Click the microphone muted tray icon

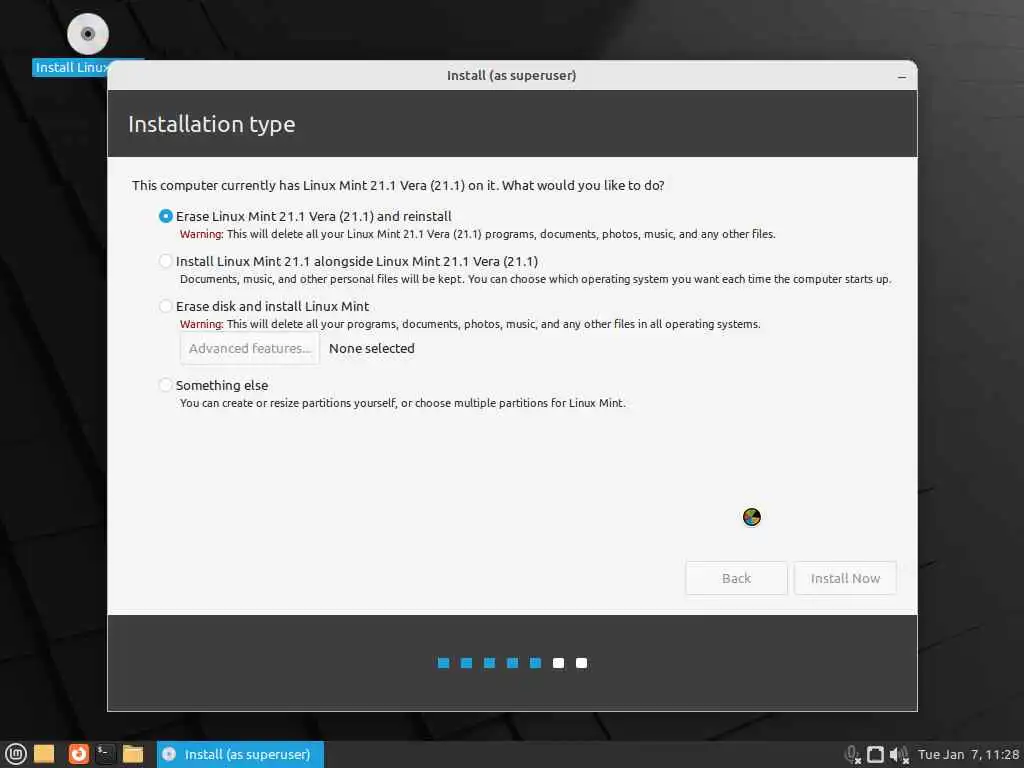(852, 755)
